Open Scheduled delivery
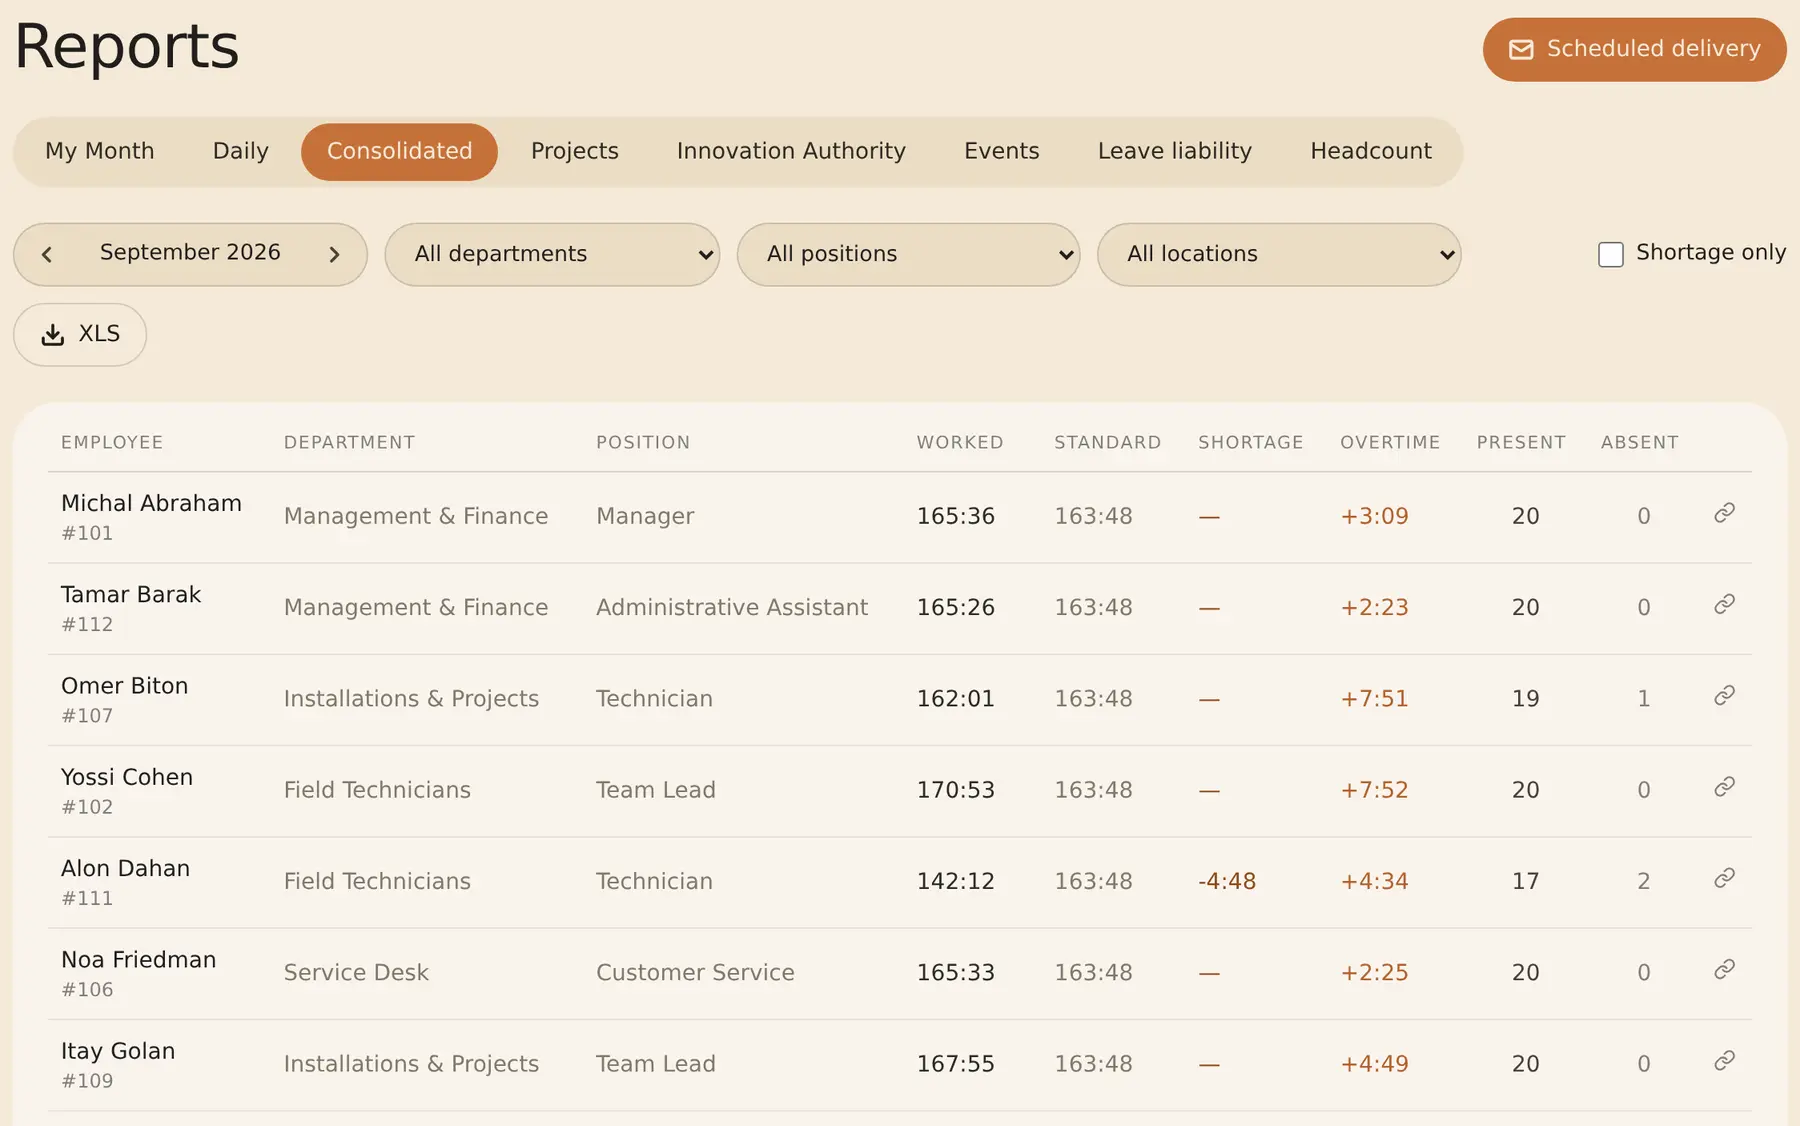Image resolution: width=1800 pixels, height=1126 pixels. pos(1634,49)
